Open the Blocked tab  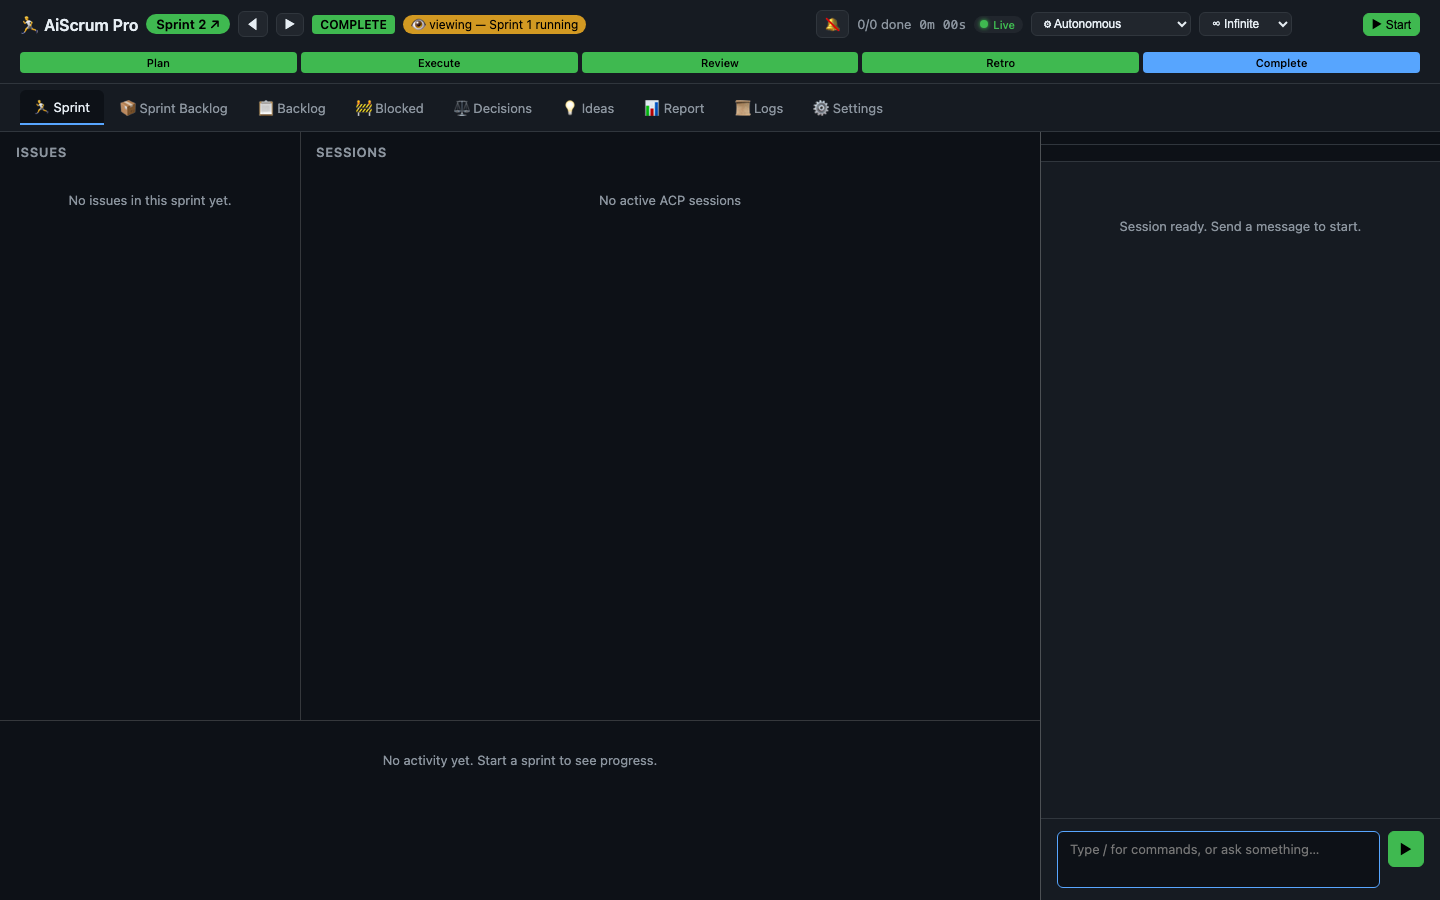pyautogui.click(x=390, y=108)
